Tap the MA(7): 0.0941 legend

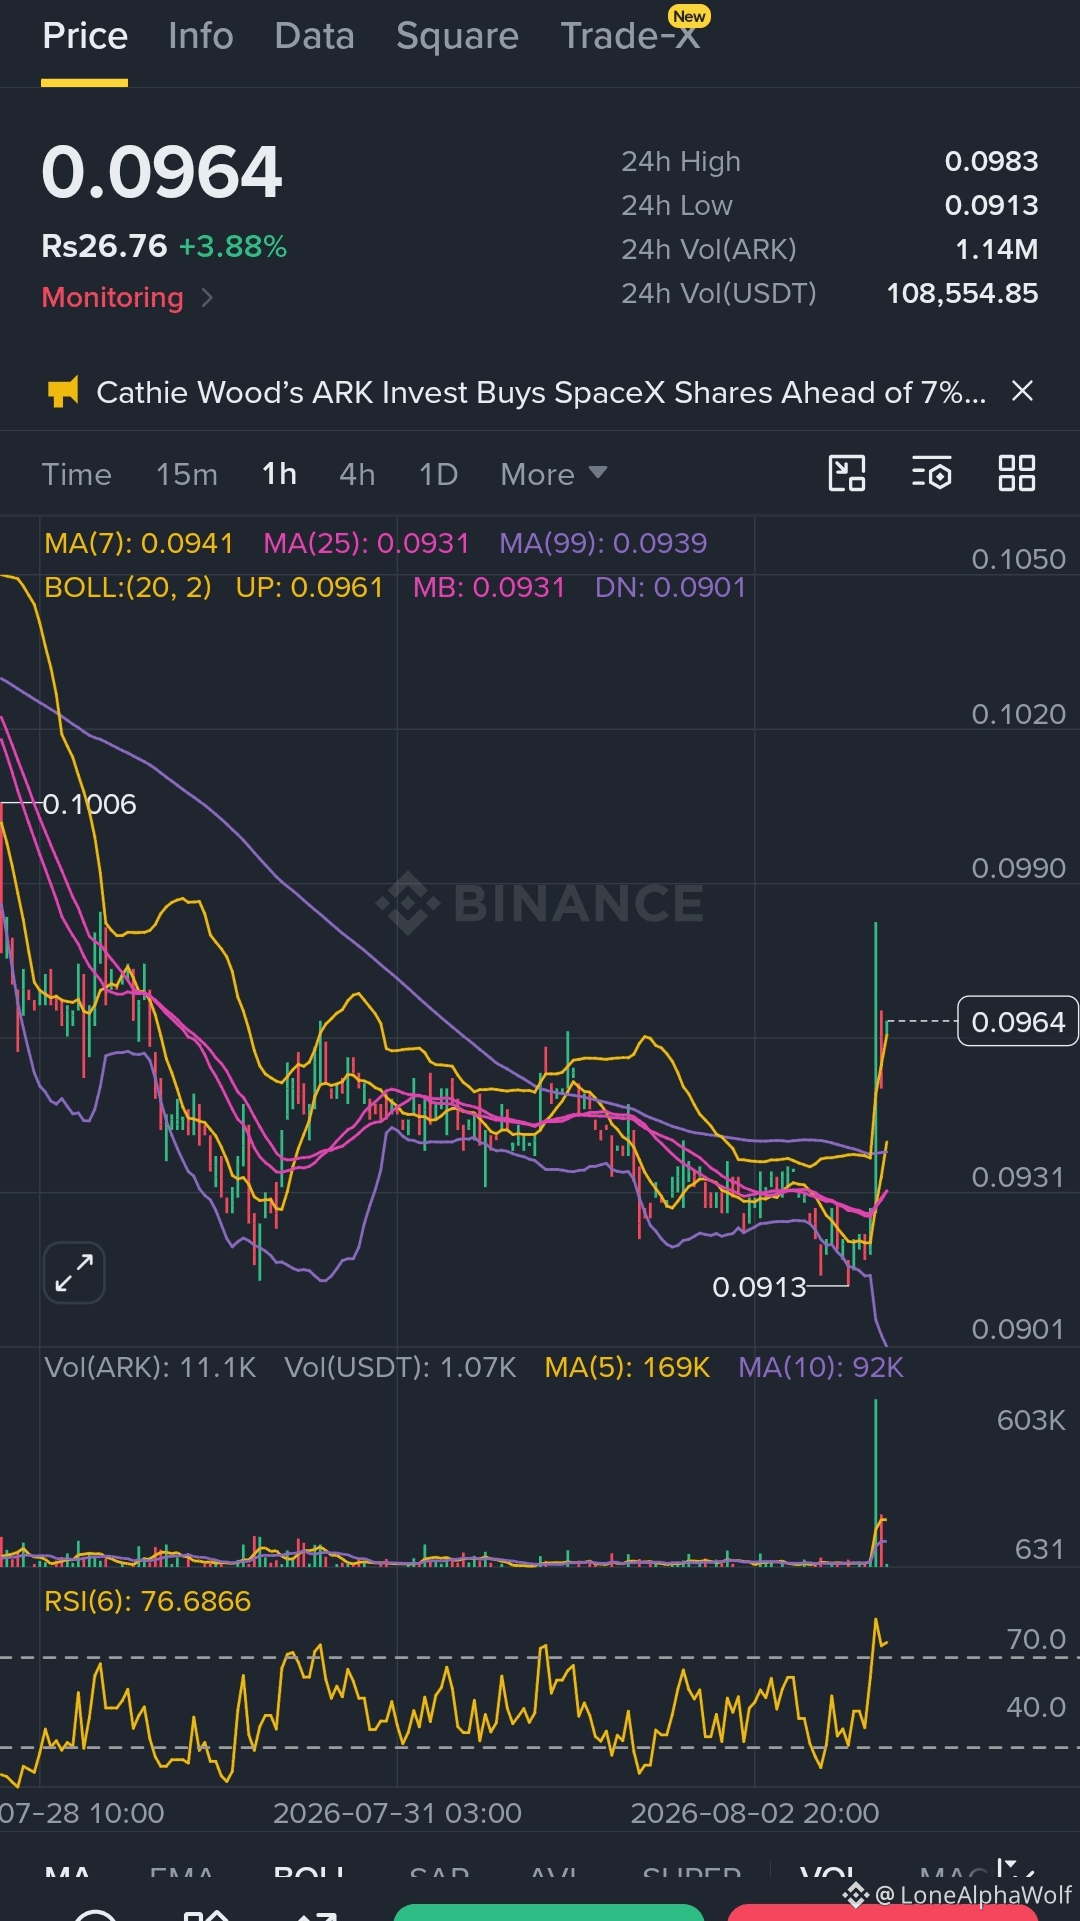(139, 543)
